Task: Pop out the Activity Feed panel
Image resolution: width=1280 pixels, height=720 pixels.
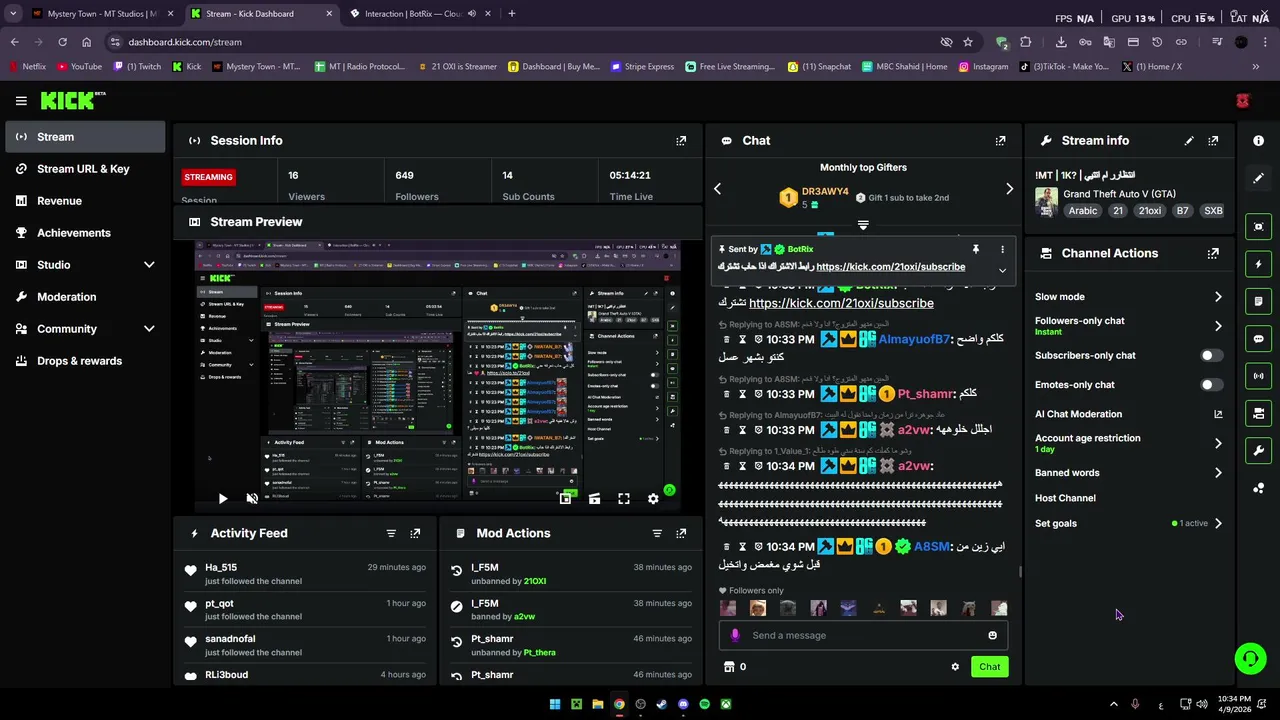Action: [415, 534]
